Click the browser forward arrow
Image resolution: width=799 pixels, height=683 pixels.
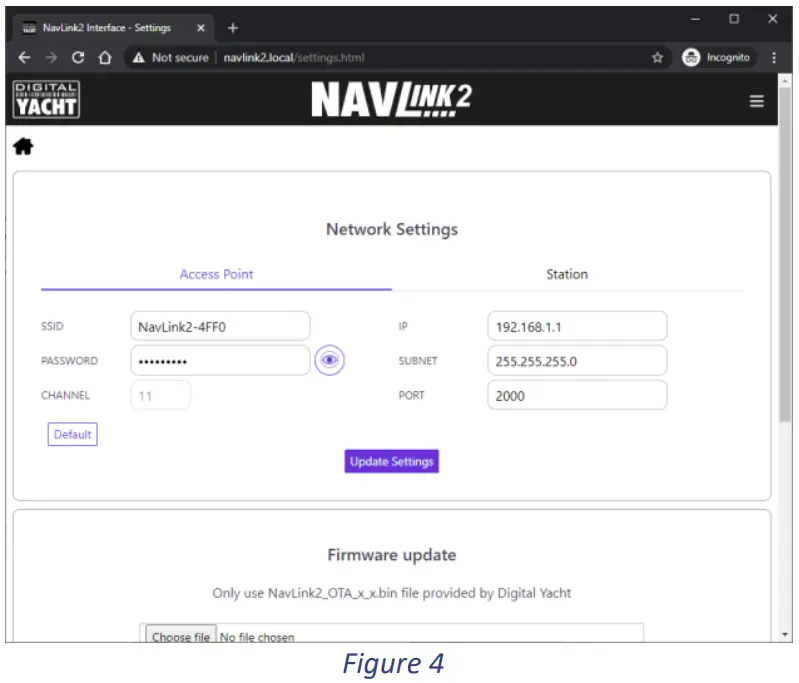click(x=51, y=58)
